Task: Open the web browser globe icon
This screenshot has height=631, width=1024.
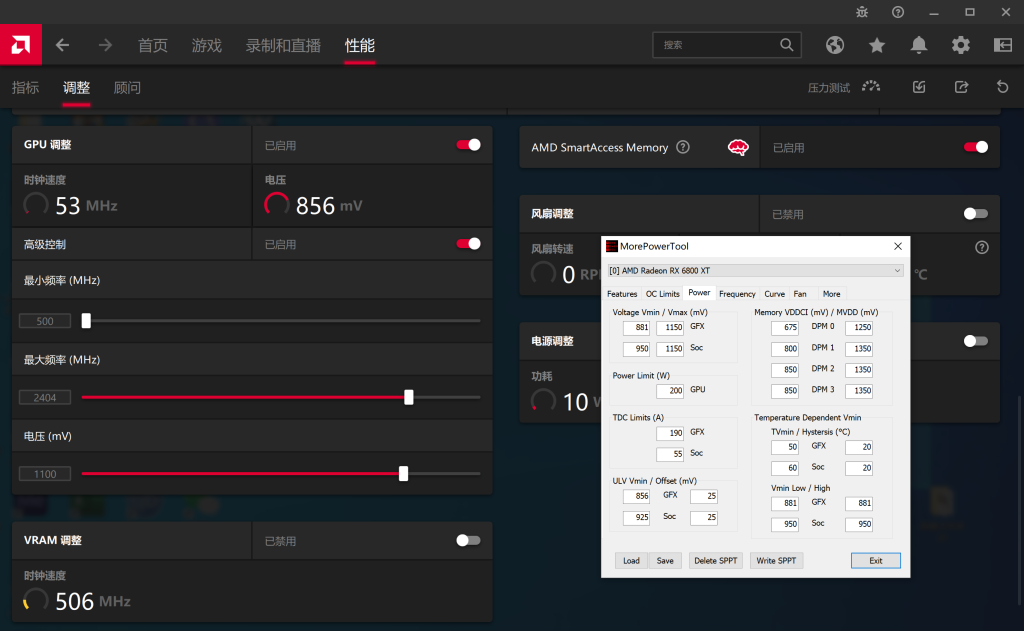Action: pos(835,45)
